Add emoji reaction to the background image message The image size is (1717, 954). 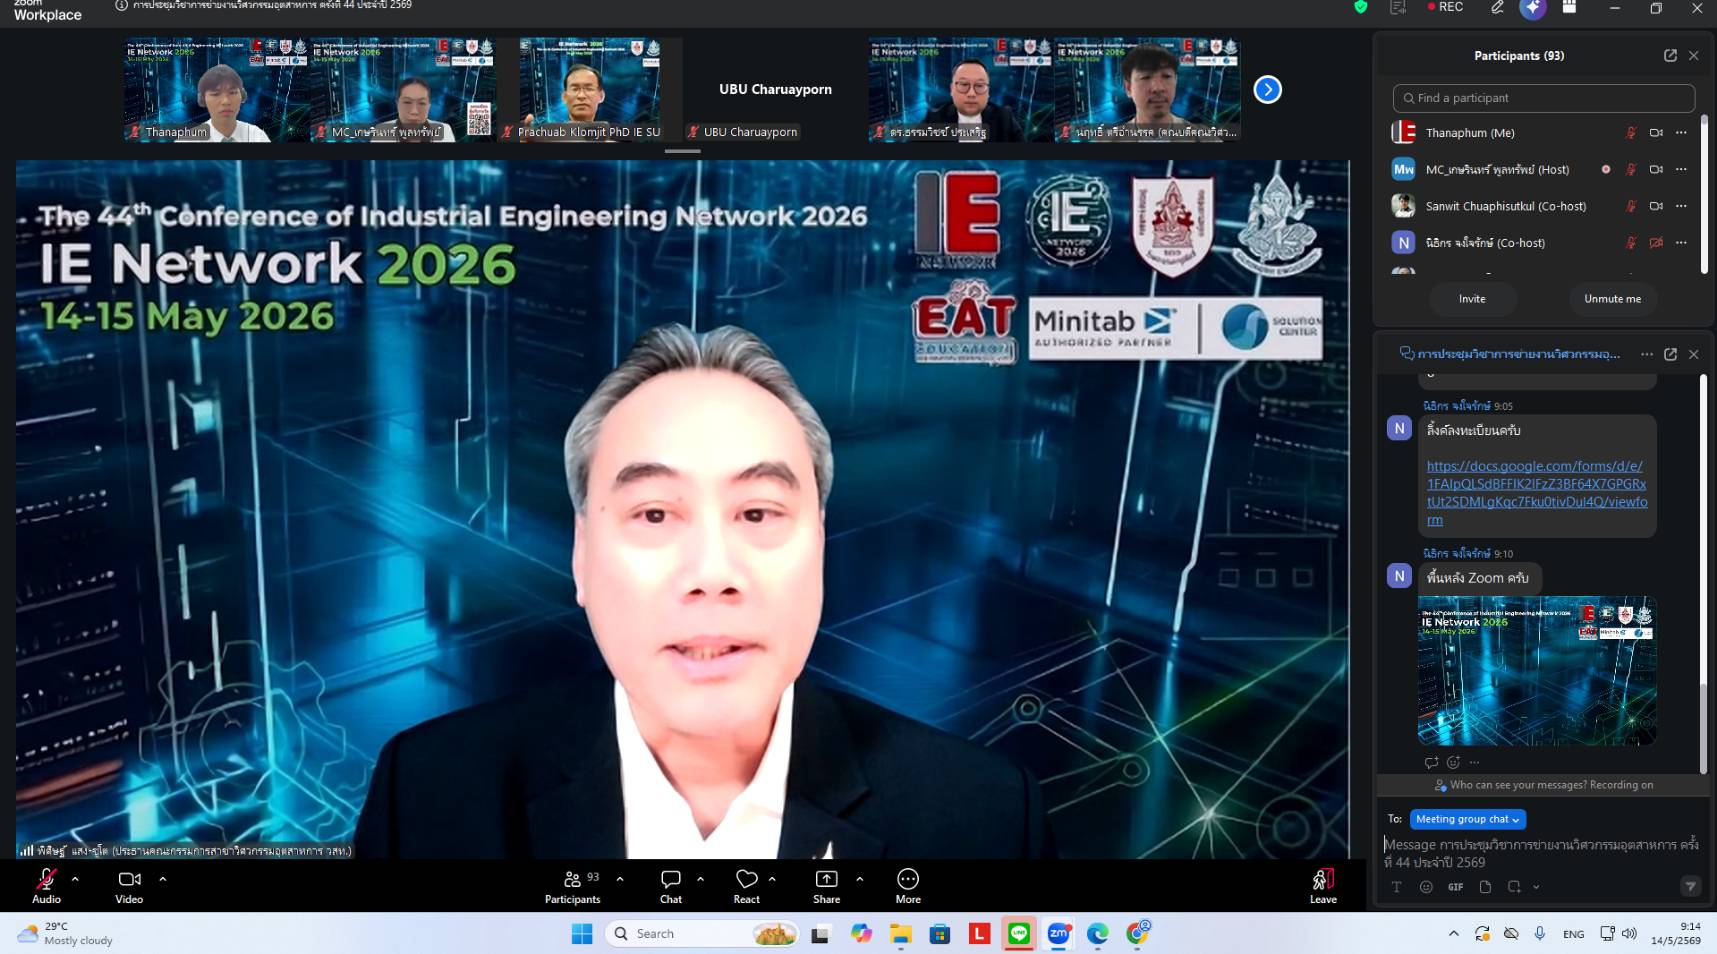[1453, 762]
